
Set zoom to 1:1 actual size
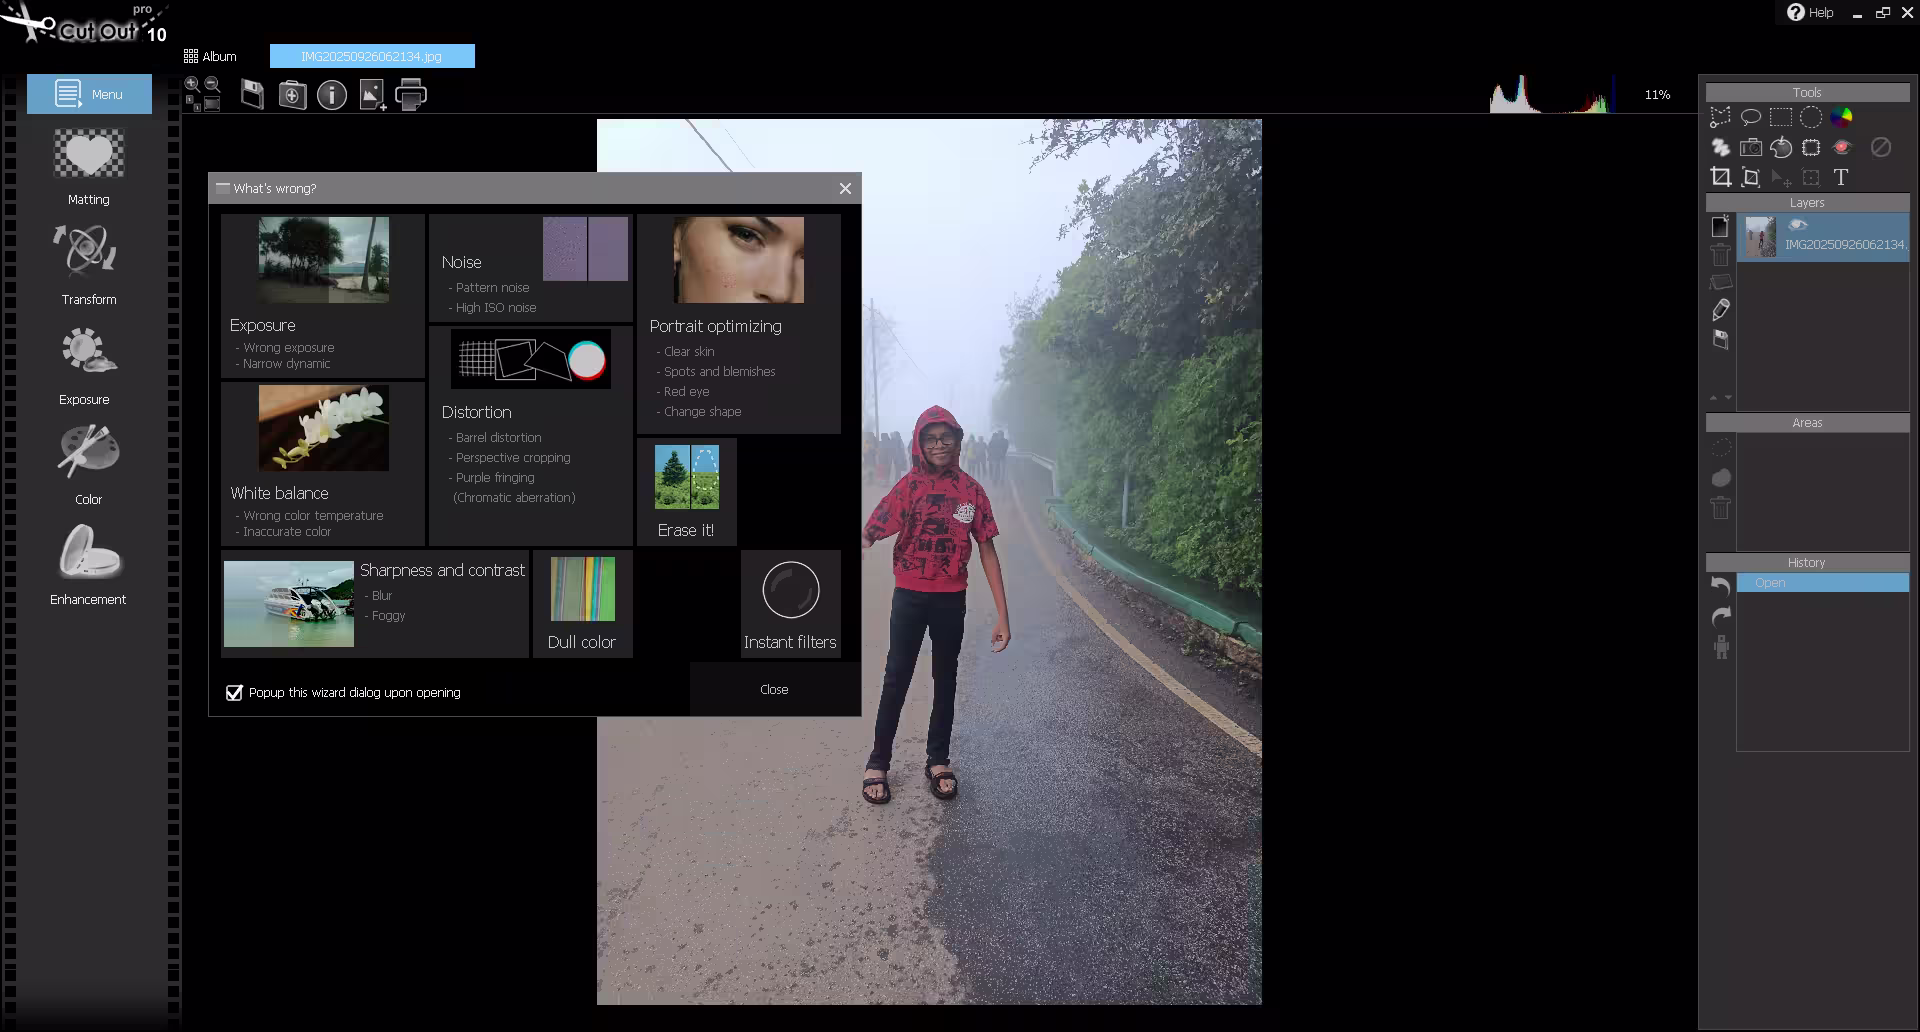pyautogui.click(x=192, y=103)
